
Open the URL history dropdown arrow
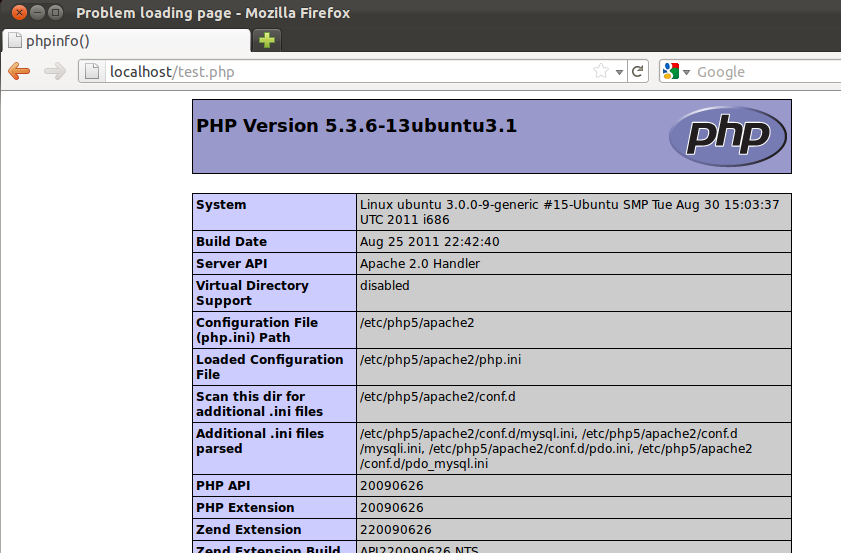coord(619,72)
